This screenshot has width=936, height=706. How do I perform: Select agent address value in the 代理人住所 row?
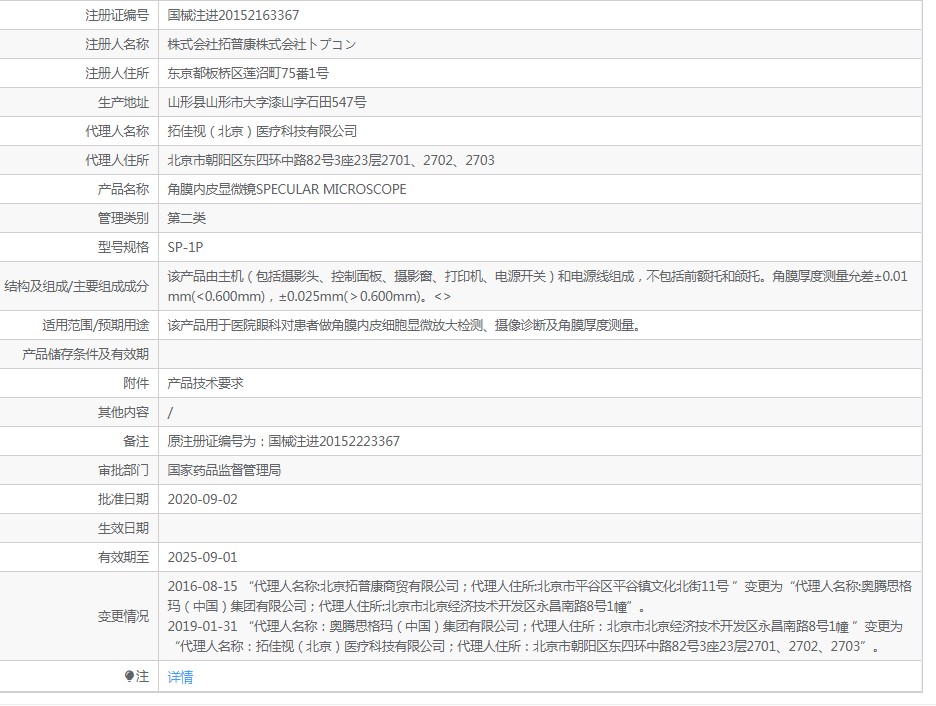[x=331, y=160]
